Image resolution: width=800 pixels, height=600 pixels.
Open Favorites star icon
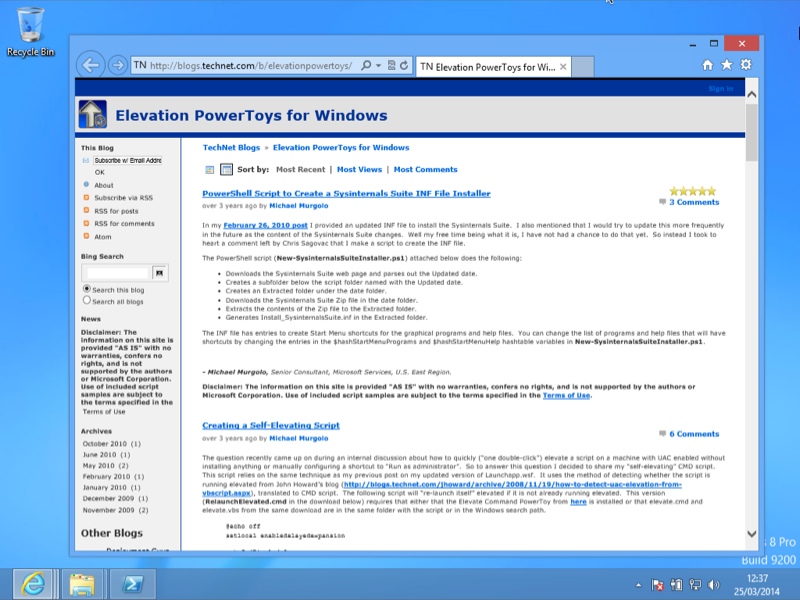coord(727,65)
